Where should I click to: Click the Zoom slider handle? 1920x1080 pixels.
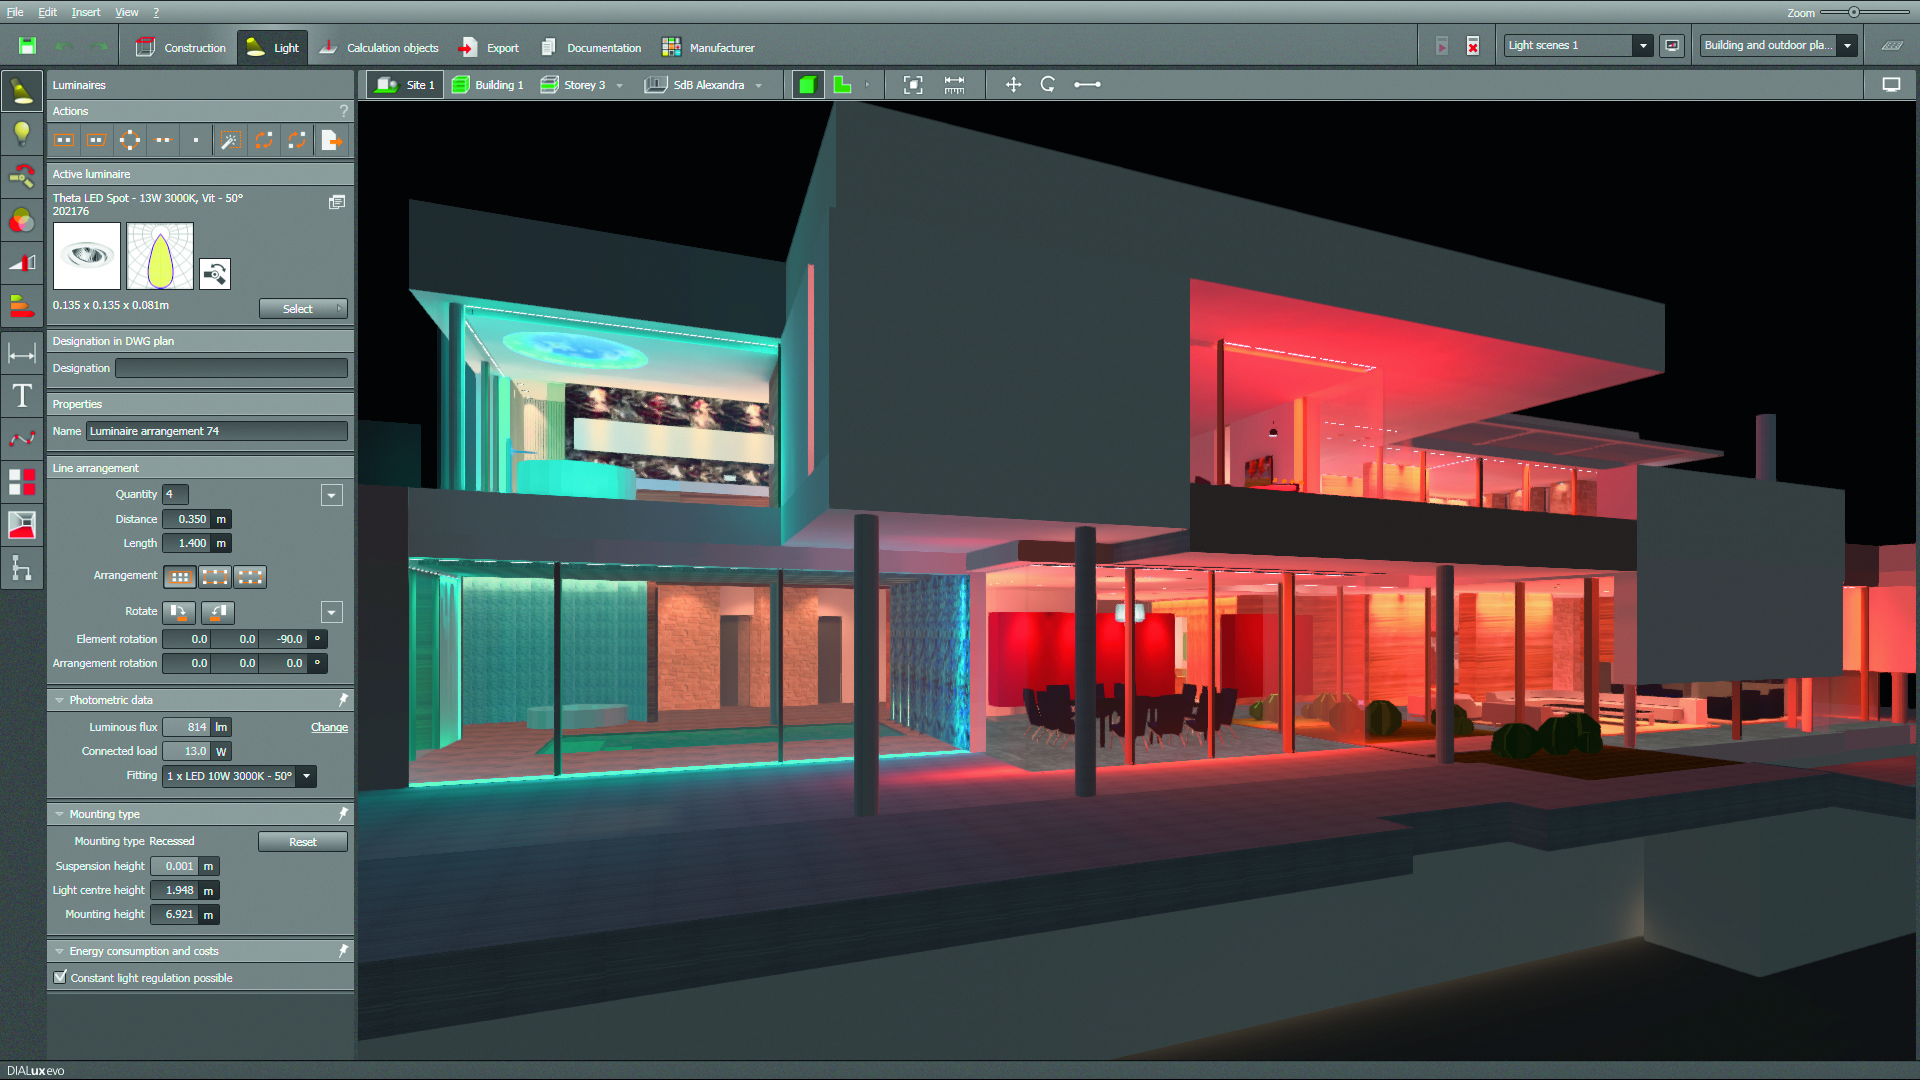[x=1853, y=12]
